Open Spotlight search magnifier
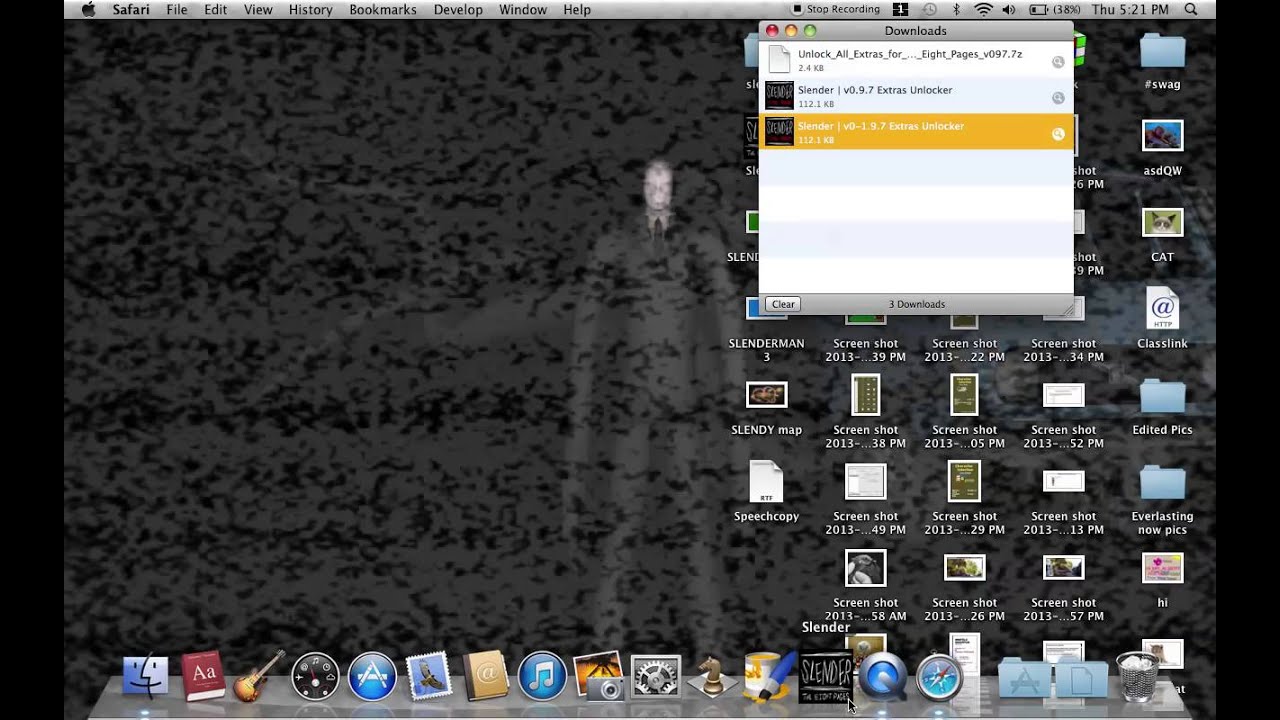 tap(1191, 9)
